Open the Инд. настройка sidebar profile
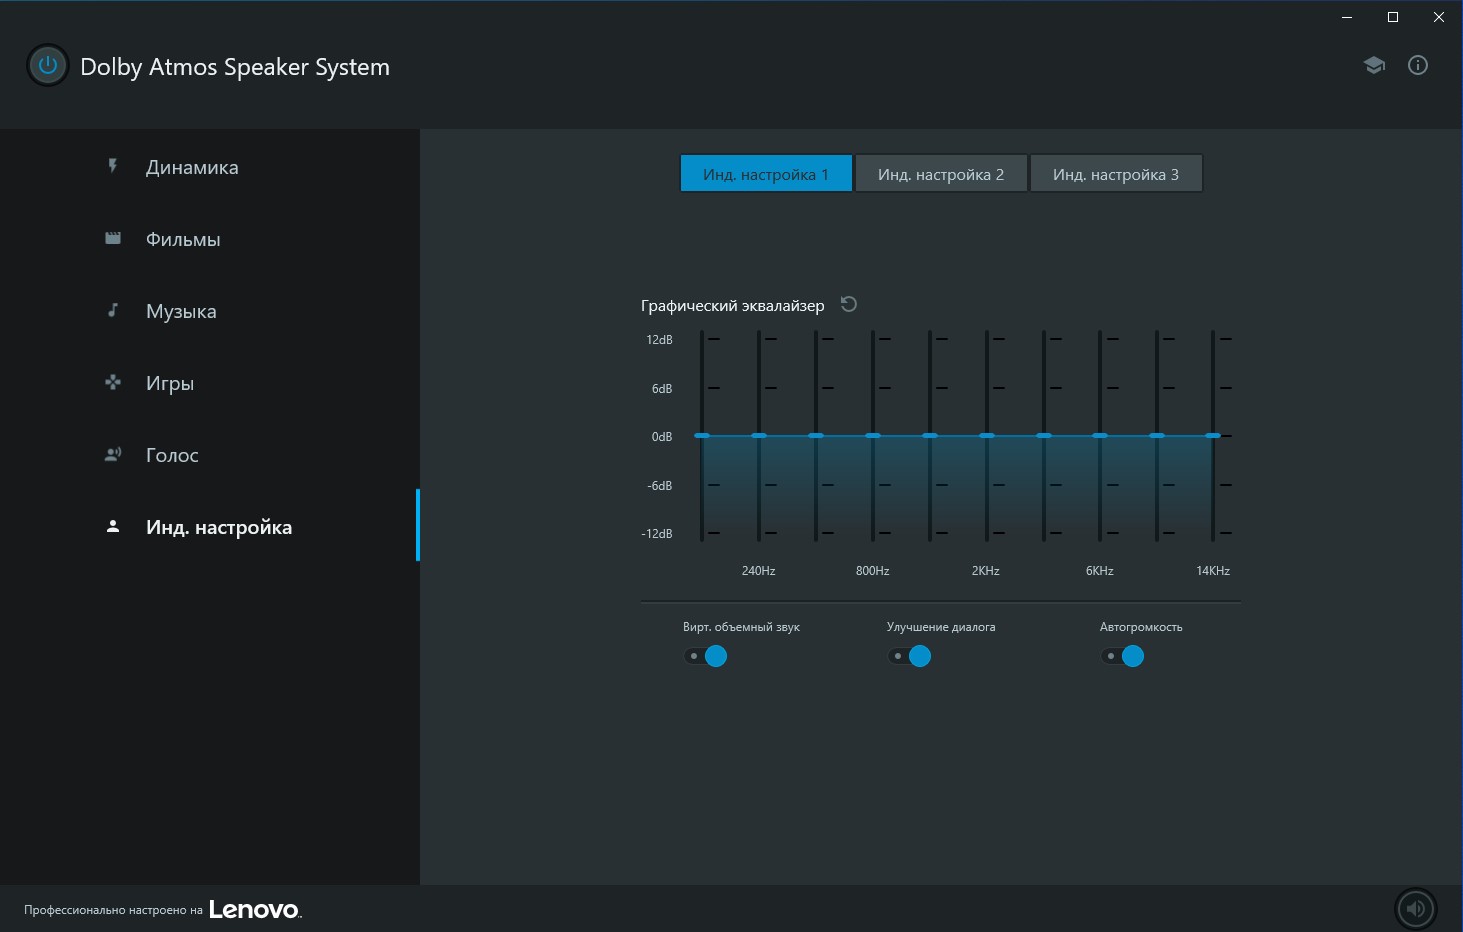 coord(218,527)
